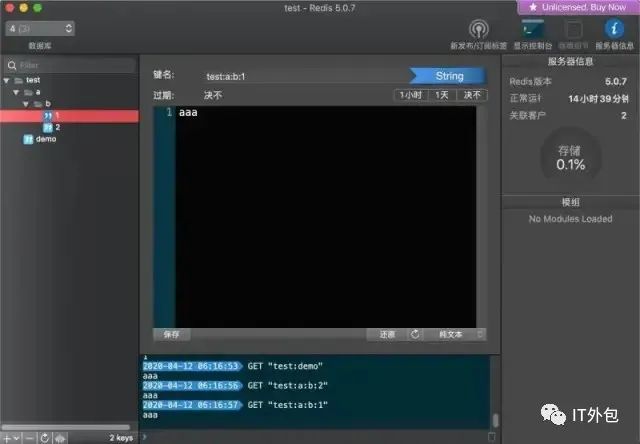Click the string icon beside key 2
The image size is (640, 444).
[x=48, y=128]
